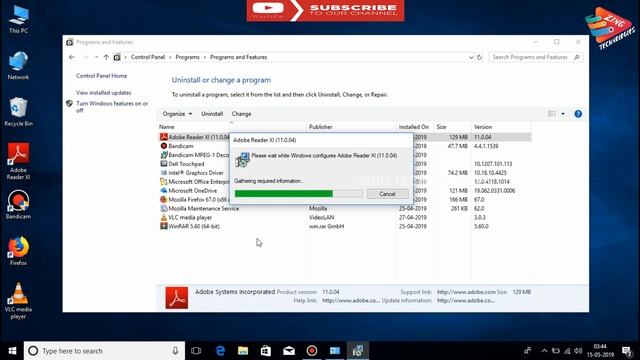
Task: Open Mail app from the taskbar
Action: pyautogui.click(x=289, y=351)
